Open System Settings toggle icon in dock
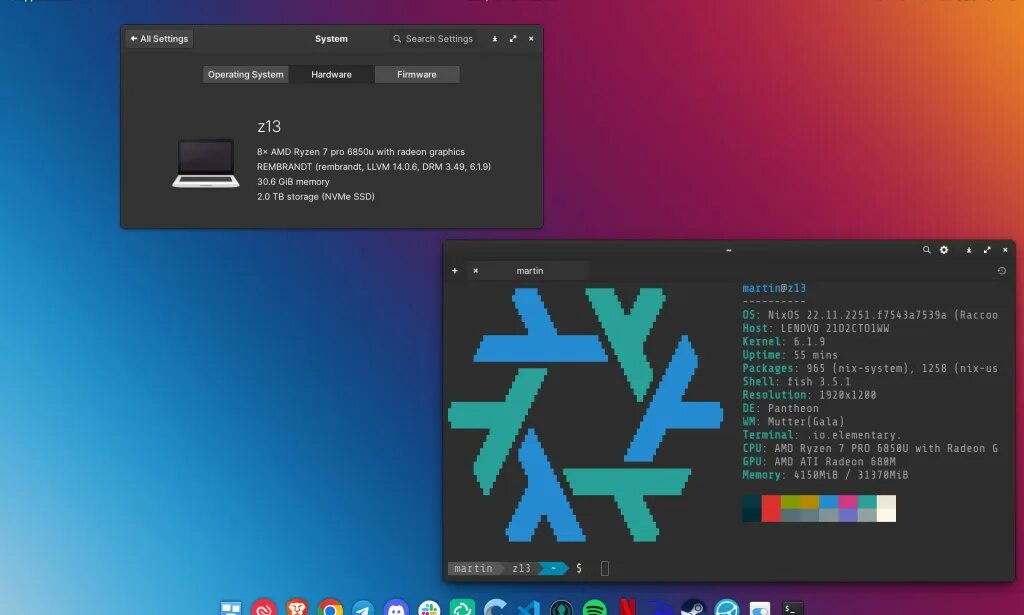The width and height of the screenshot is (1024, 615). point(760,609)
